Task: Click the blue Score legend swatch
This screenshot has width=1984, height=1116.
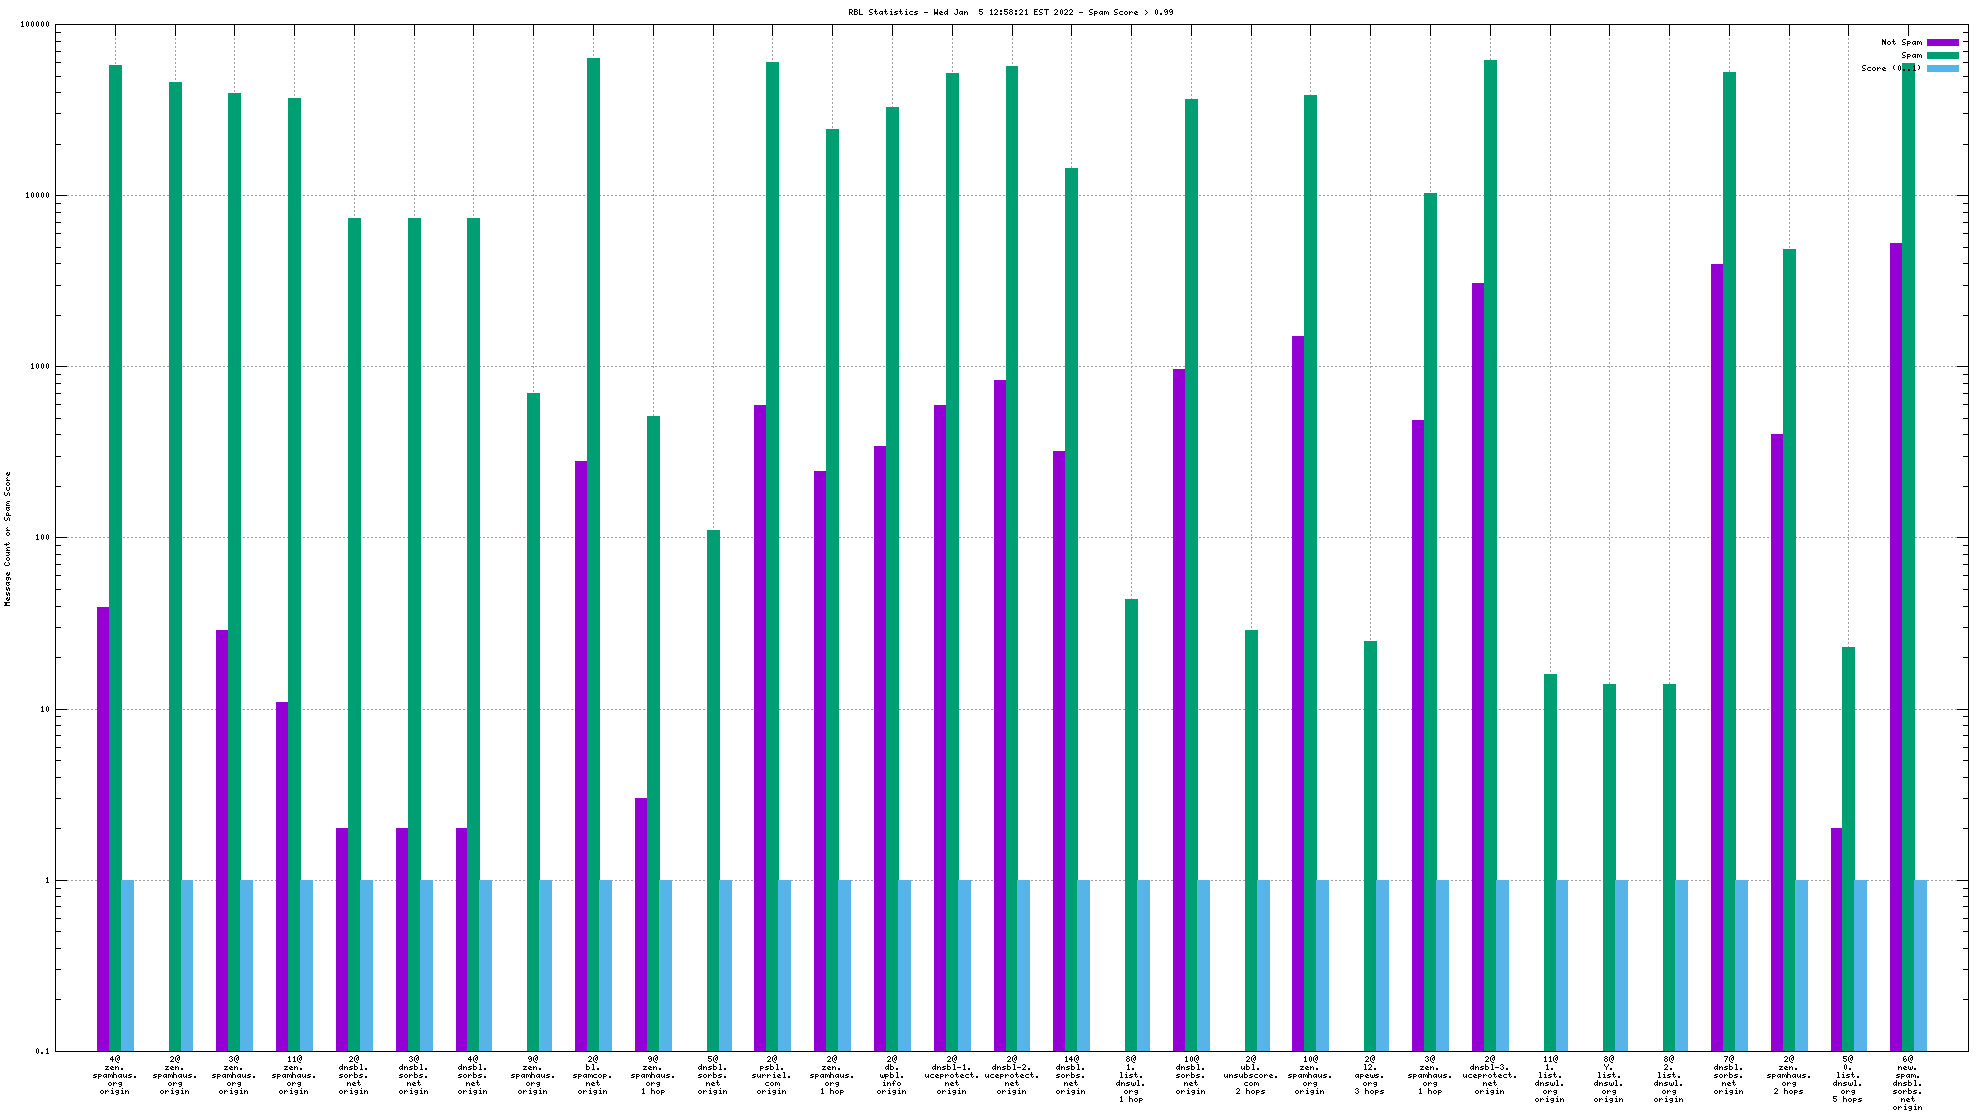Action: (x=1942, y=68)
